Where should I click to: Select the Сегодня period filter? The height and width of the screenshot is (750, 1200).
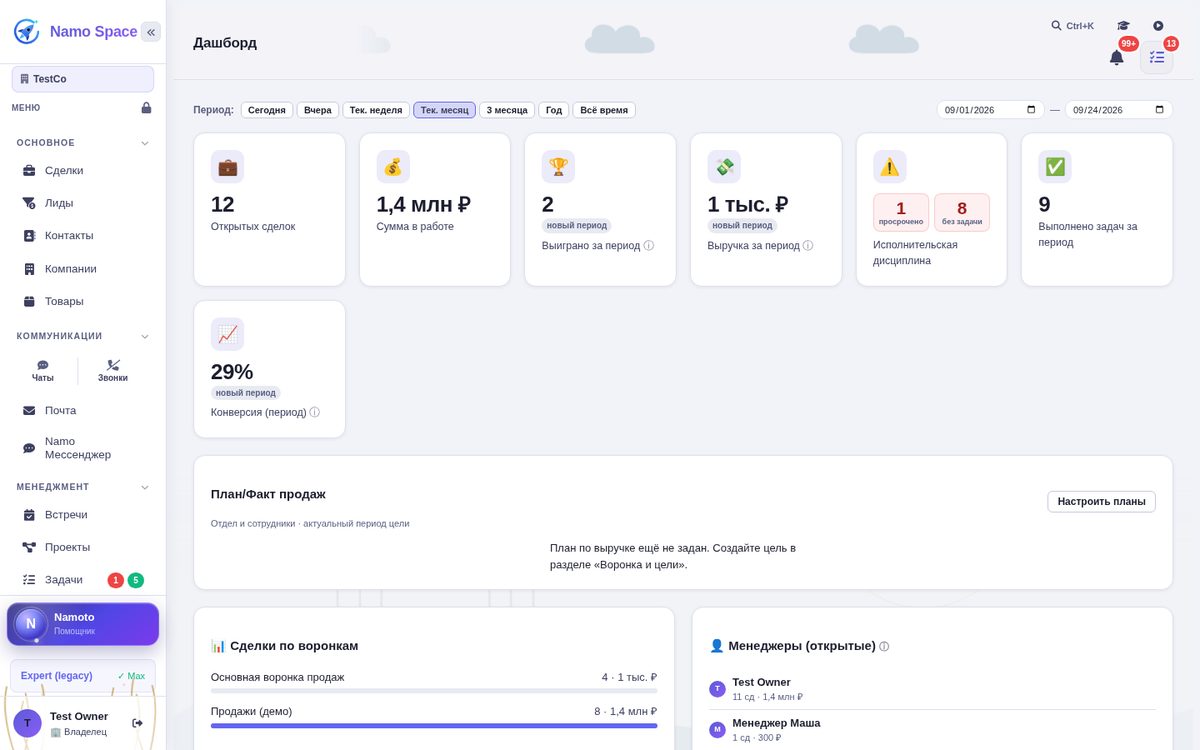pos(267,110)
